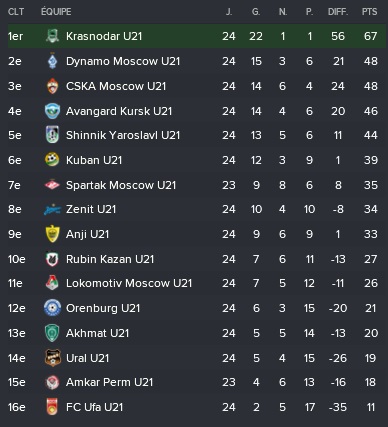Screen dimensions: 388x427
Task: Select the Orenburg U21 team name
Action: [x=103, y=308]
